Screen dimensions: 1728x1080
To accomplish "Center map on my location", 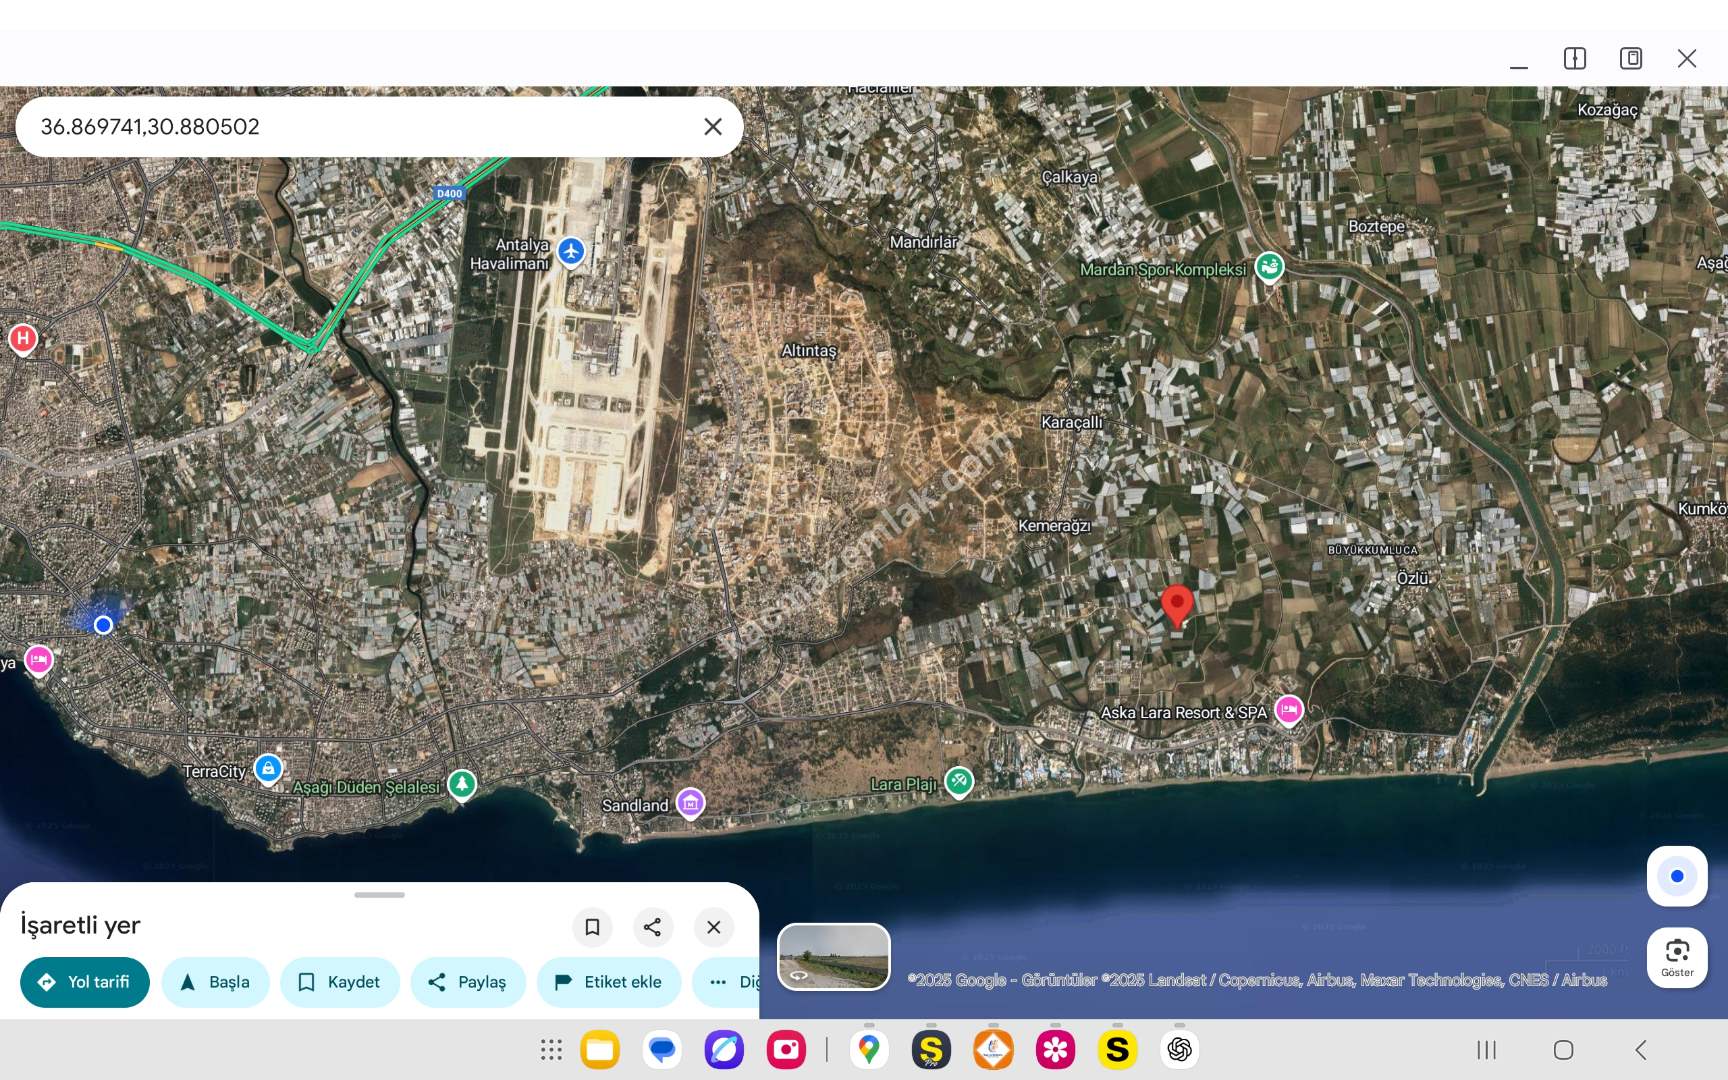I will pos(1677,877).
